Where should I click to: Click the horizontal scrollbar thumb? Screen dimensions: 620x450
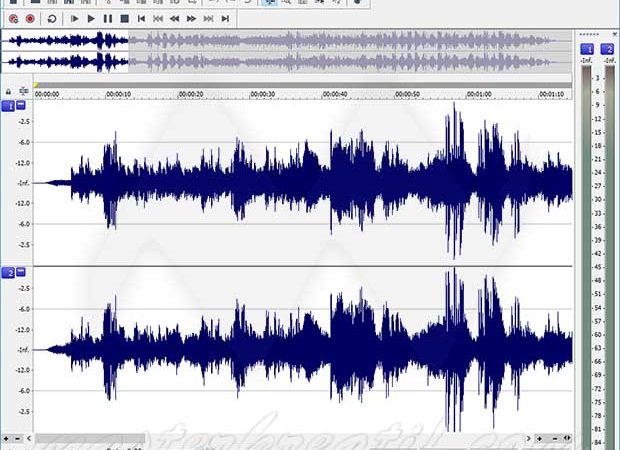[90, 438]
